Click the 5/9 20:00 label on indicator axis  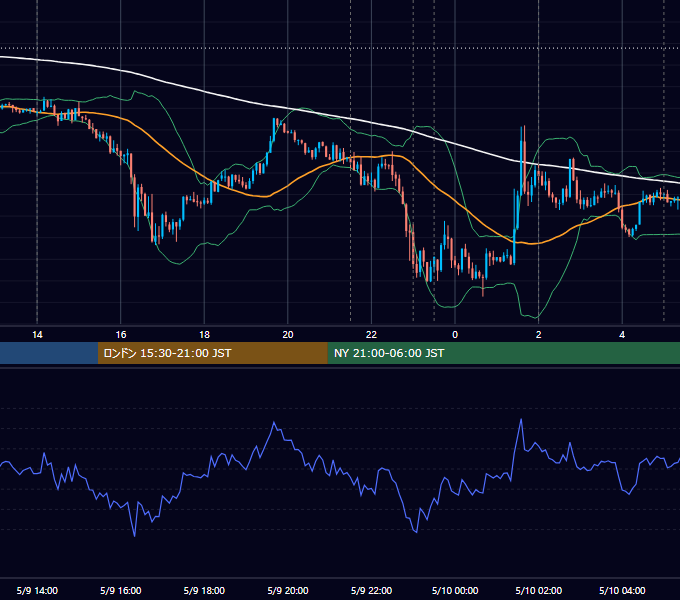[288, 590]
